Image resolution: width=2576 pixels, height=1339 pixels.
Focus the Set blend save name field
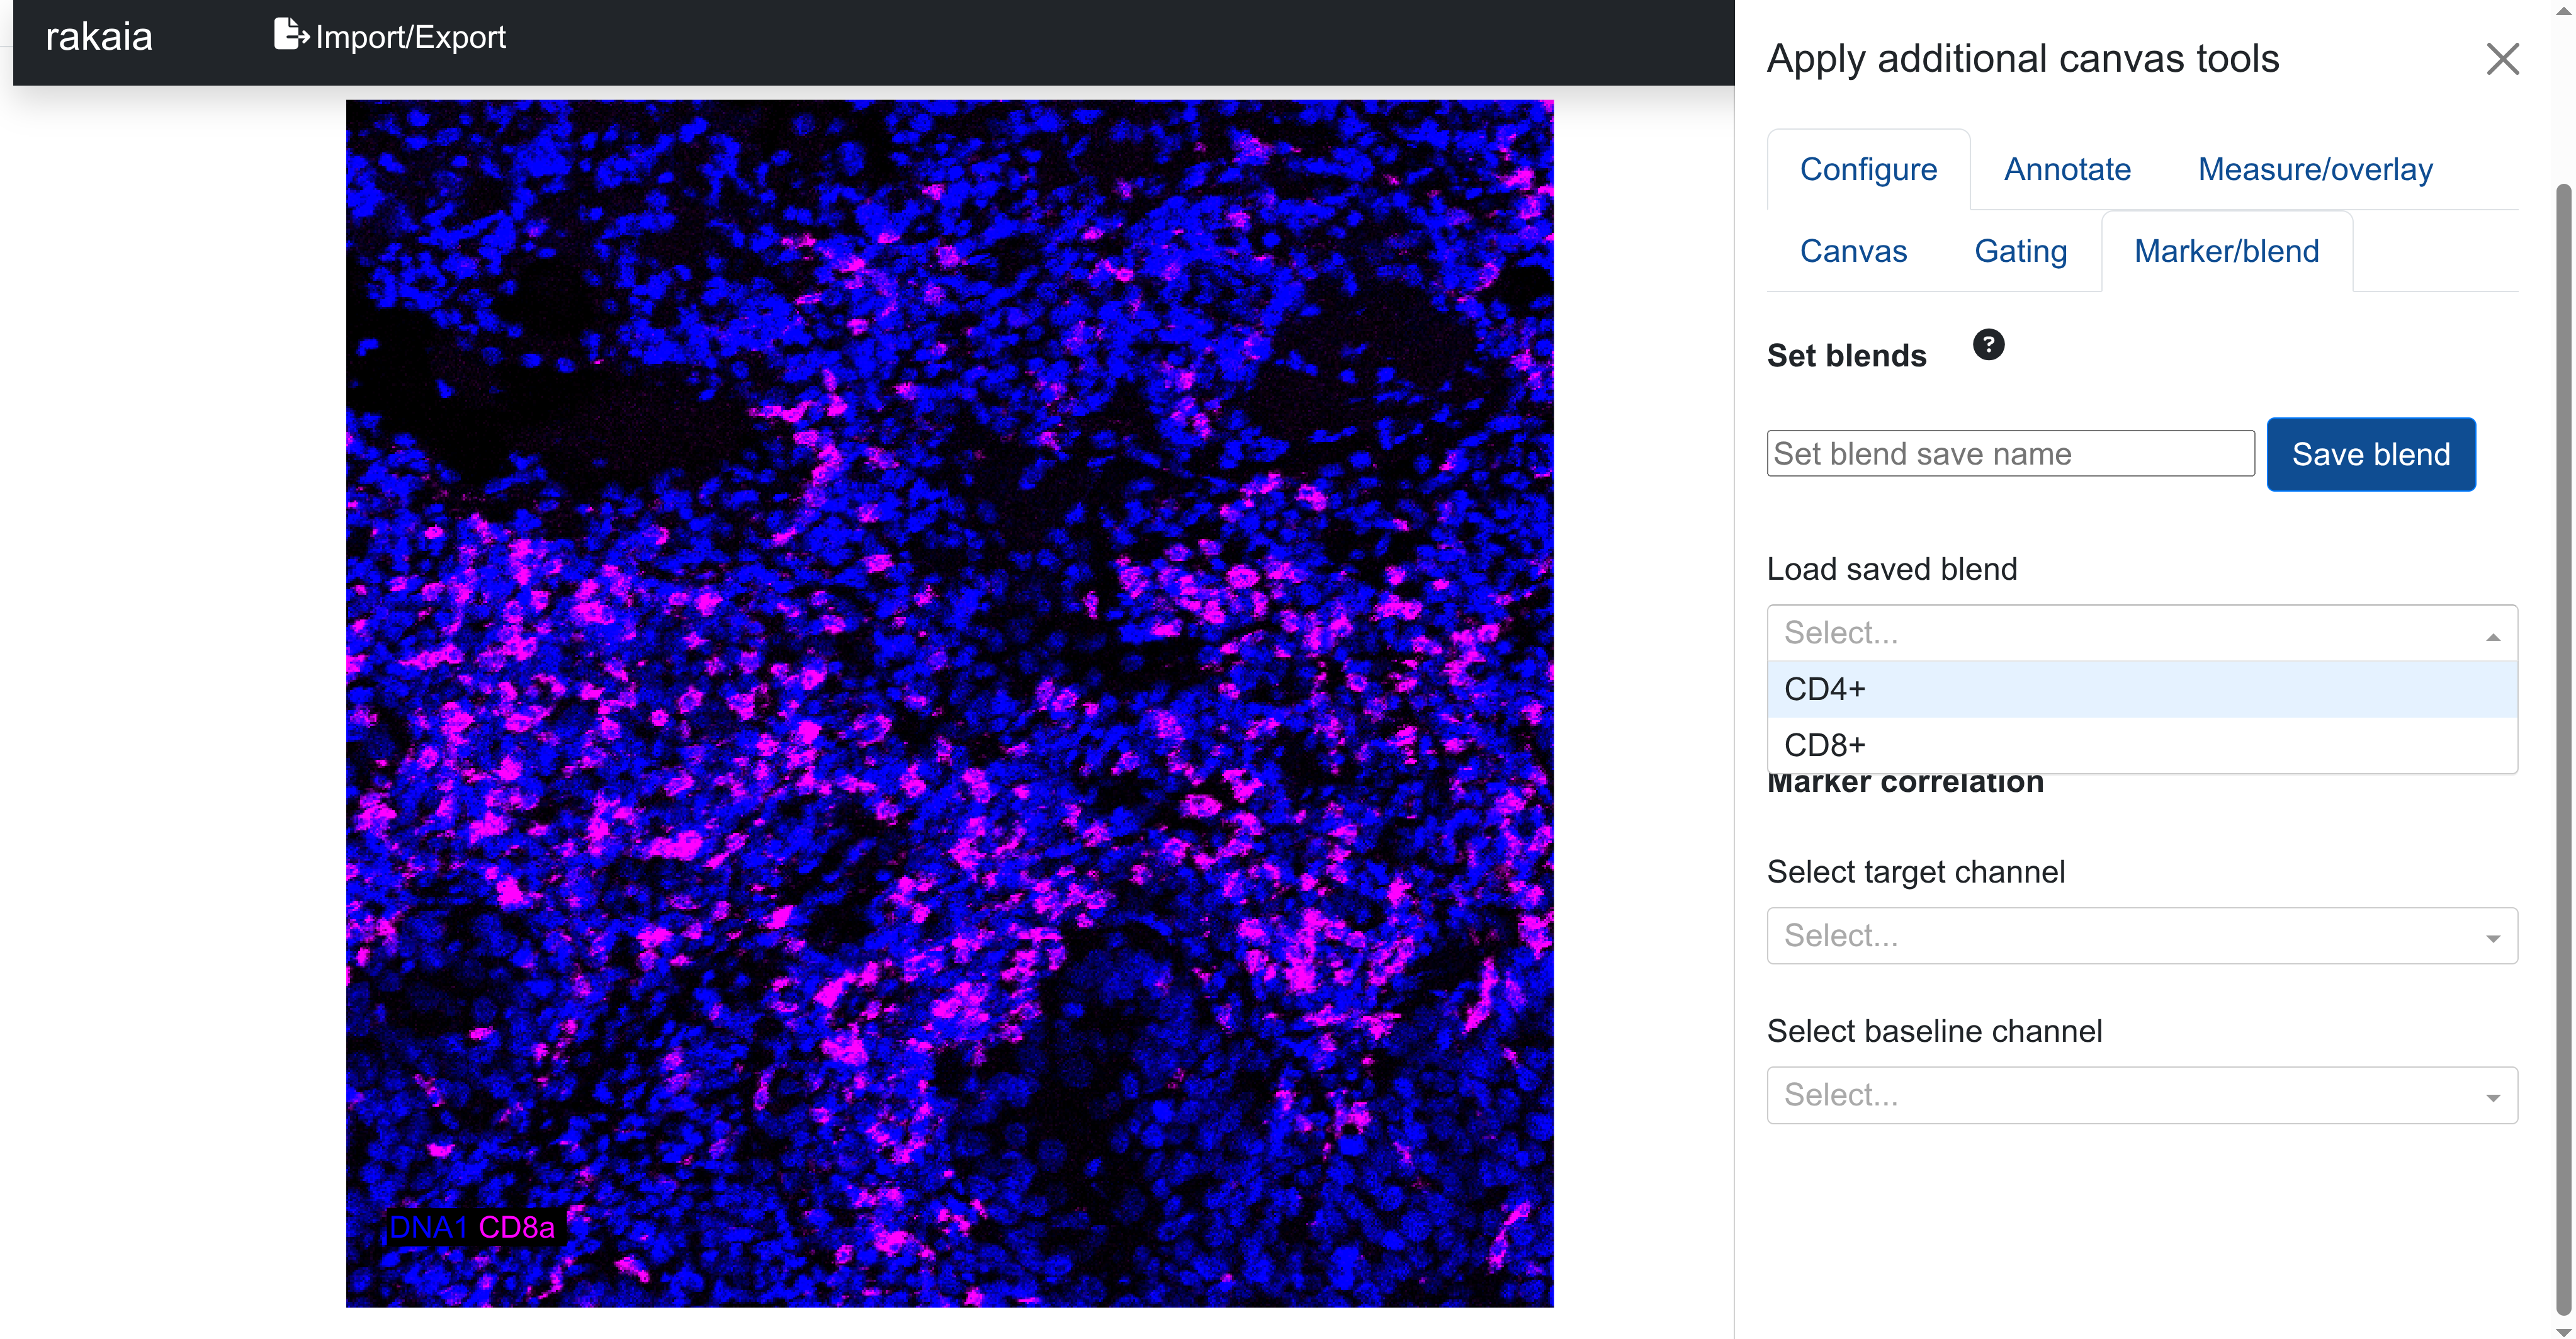pyautogui.click(x=2010, y=454)
